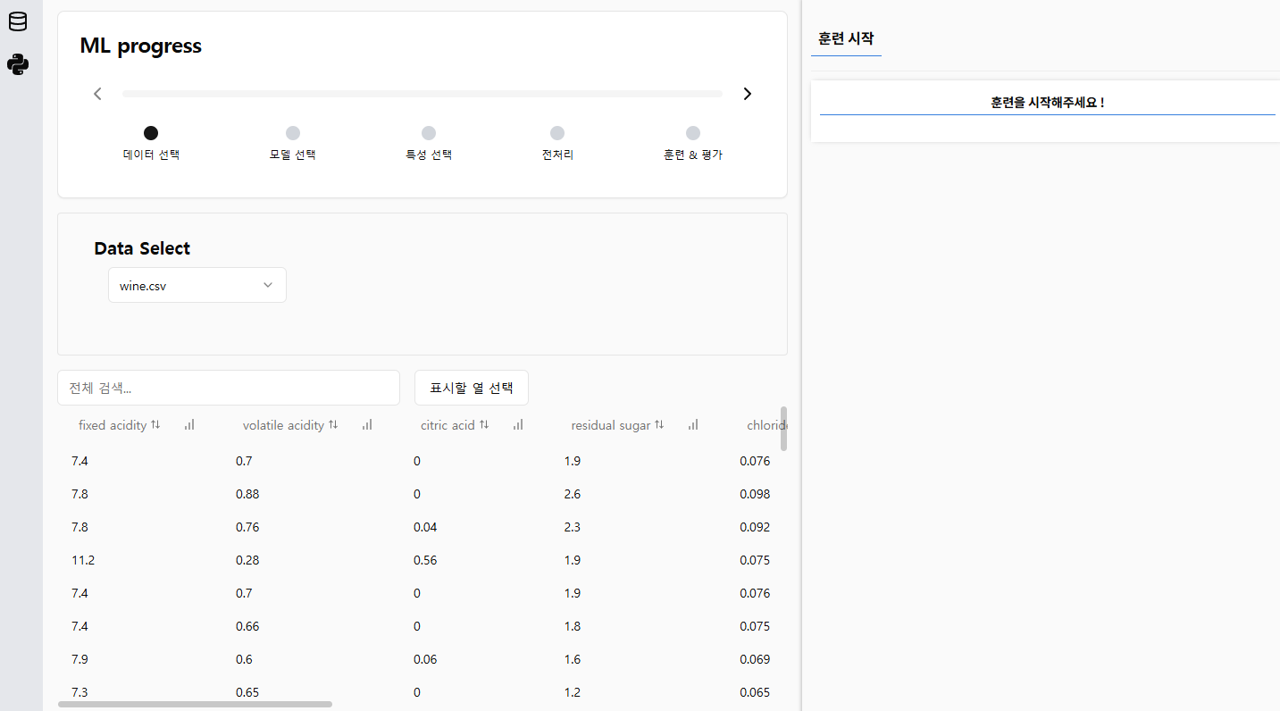Toggle sorting on the fixed acidity column
Image resolution: width=1280 pixels, height=711 pixels.
click(x=156, y=424)
